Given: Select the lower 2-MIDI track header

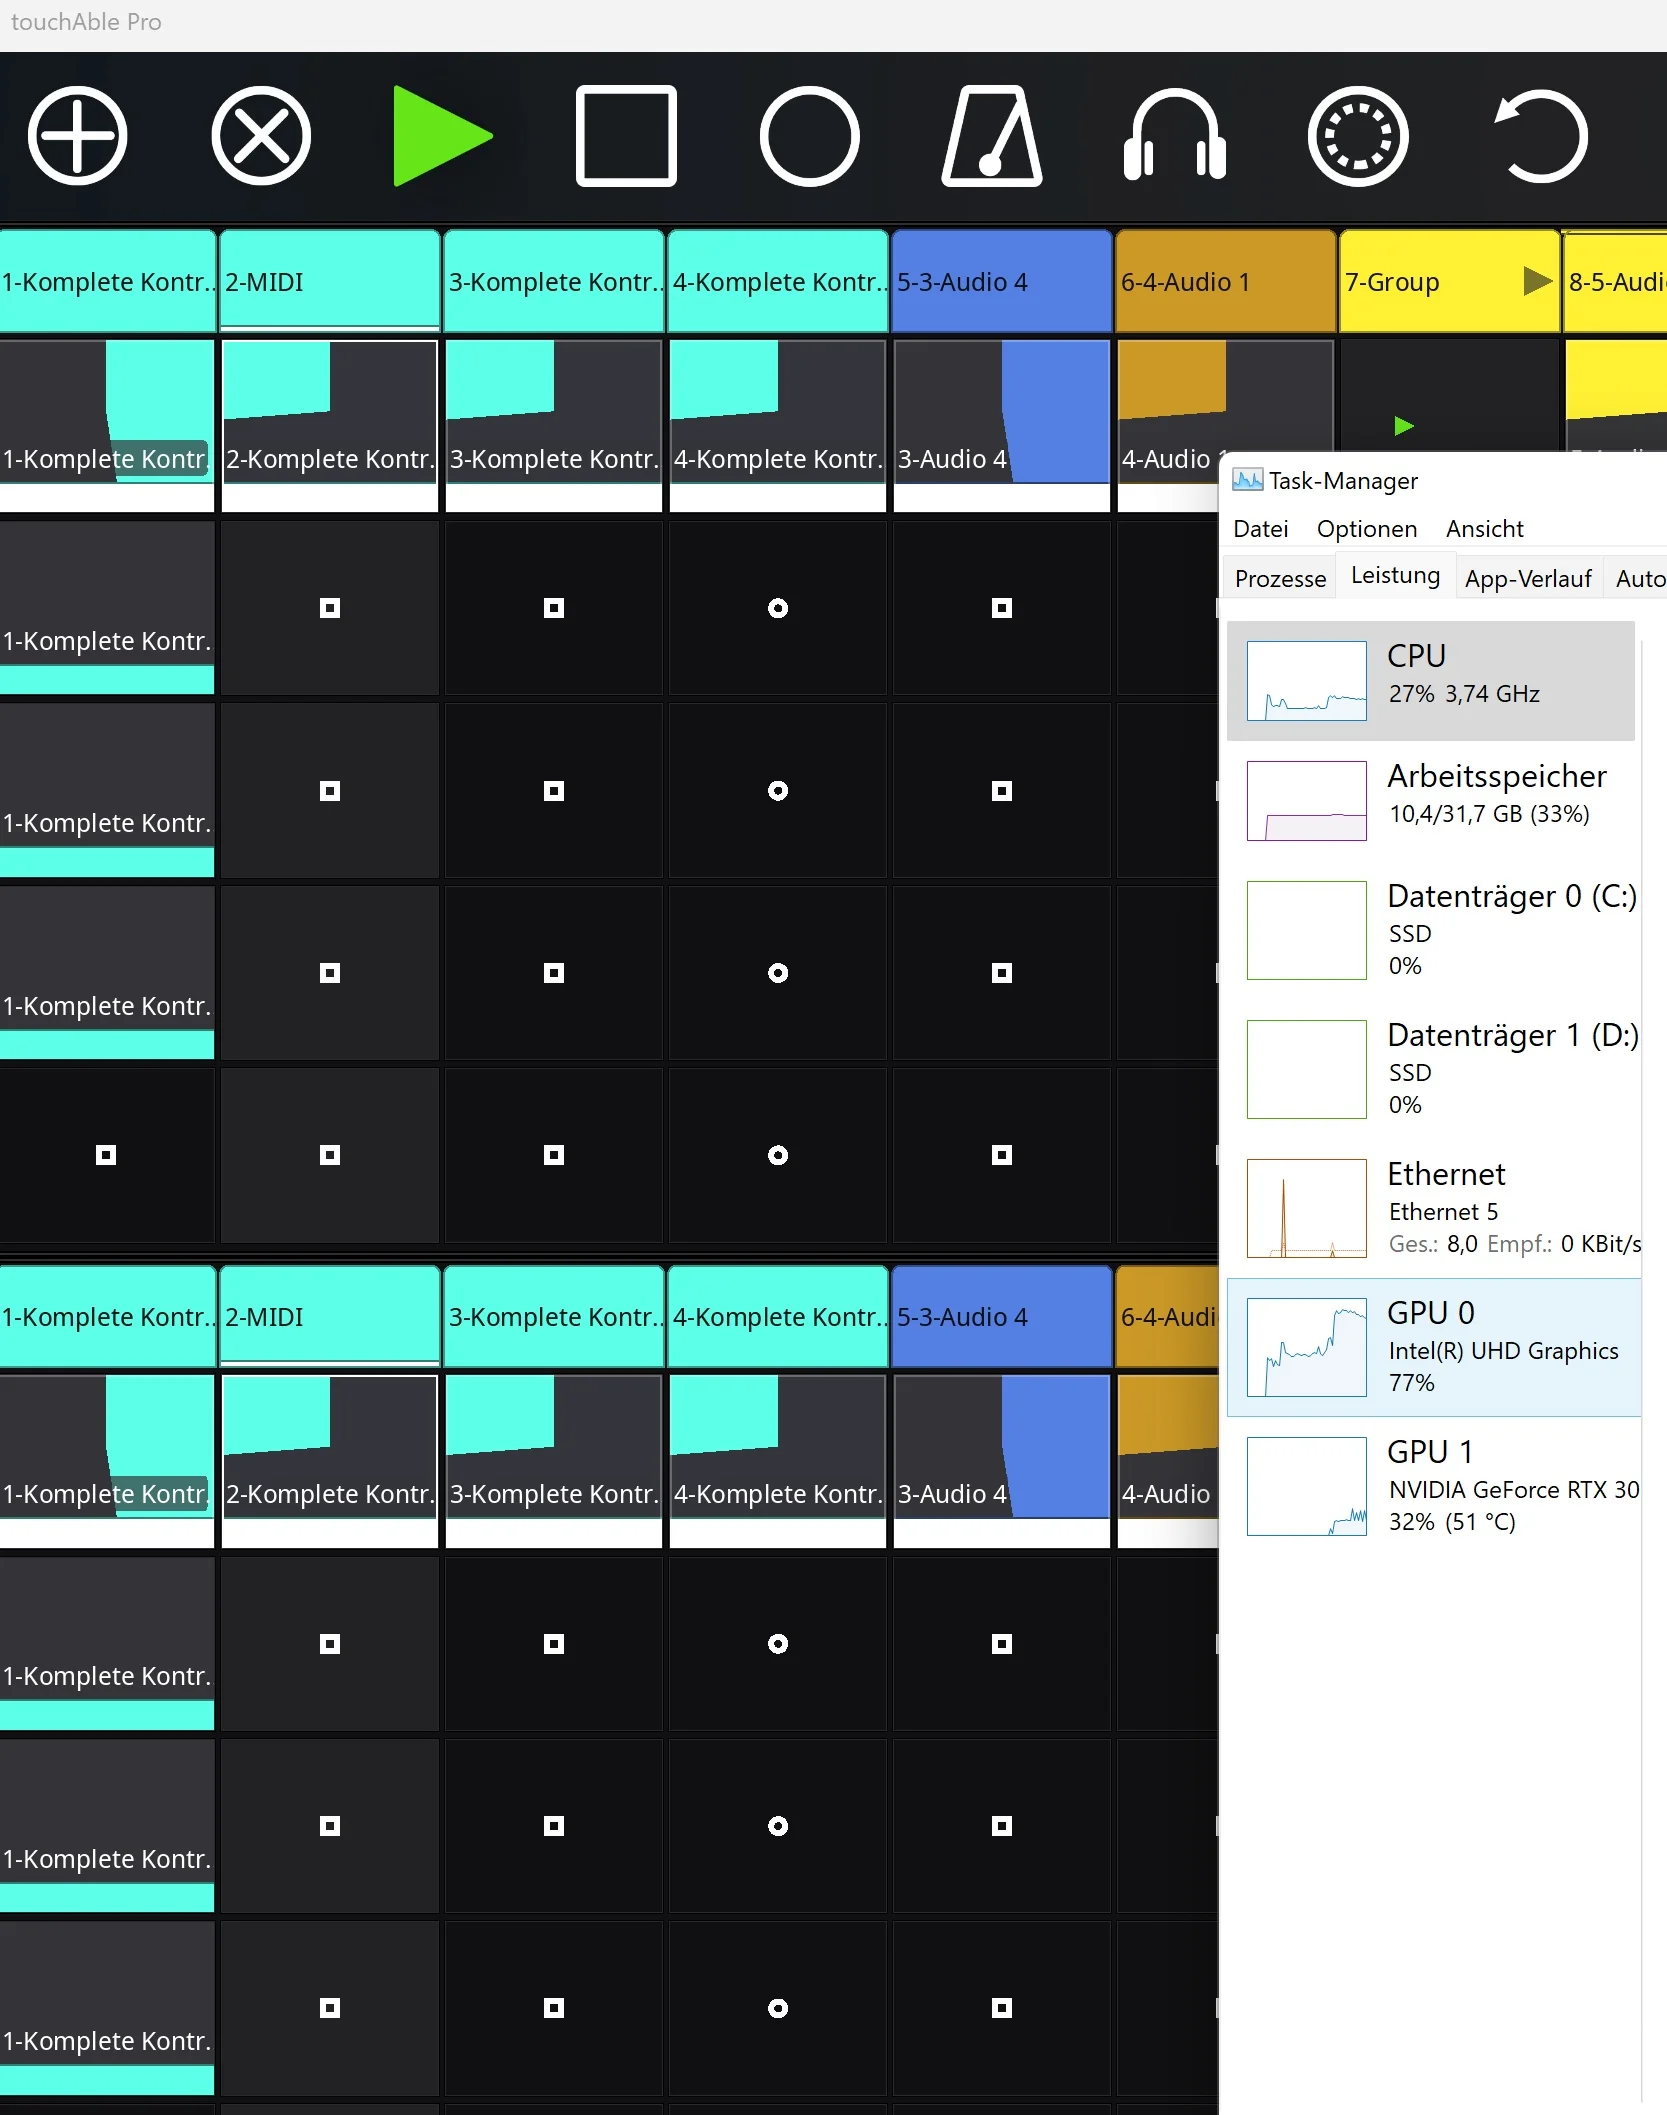Looking at the screenshot, I should (x=330, y=1316).
